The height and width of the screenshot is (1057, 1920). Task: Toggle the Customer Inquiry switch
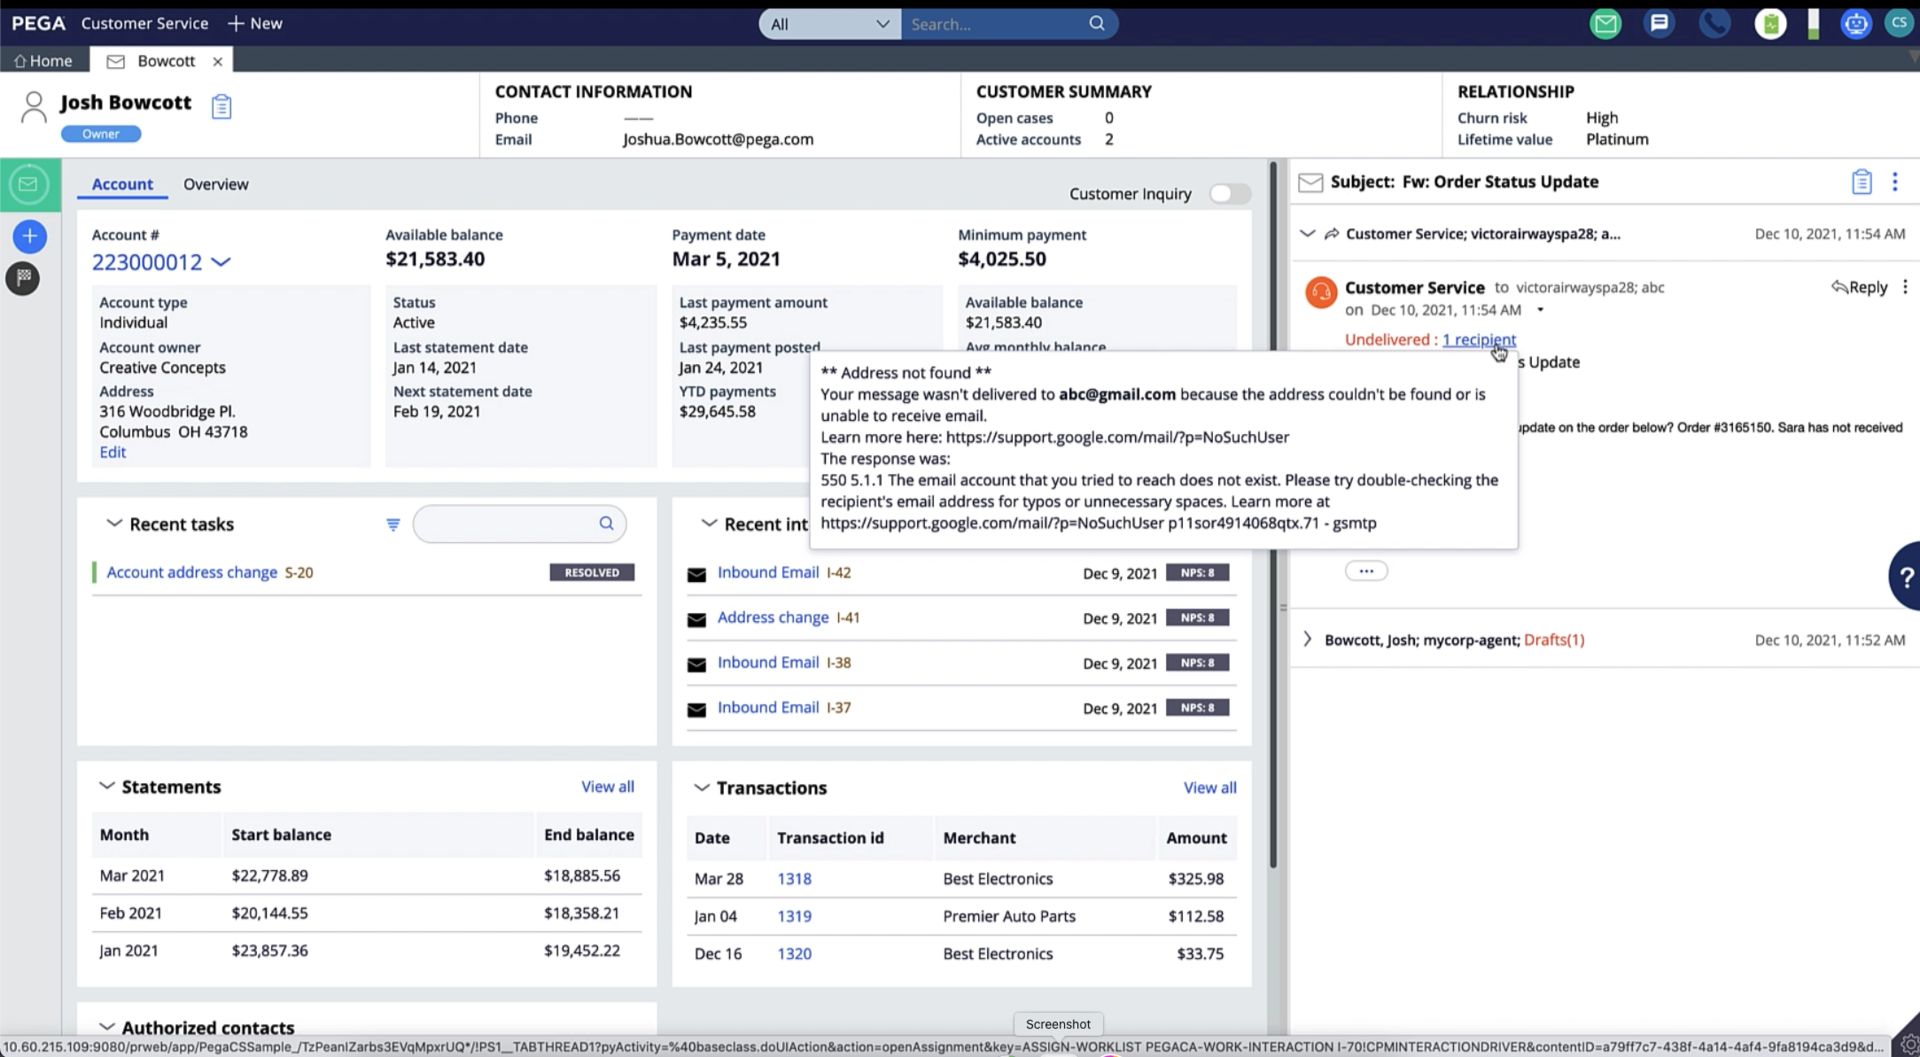pos(1229,194)
